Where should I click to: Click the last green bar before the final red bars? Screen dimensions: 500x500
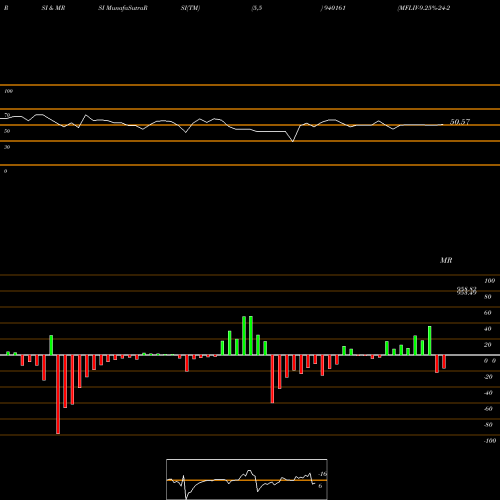point(430,341)
